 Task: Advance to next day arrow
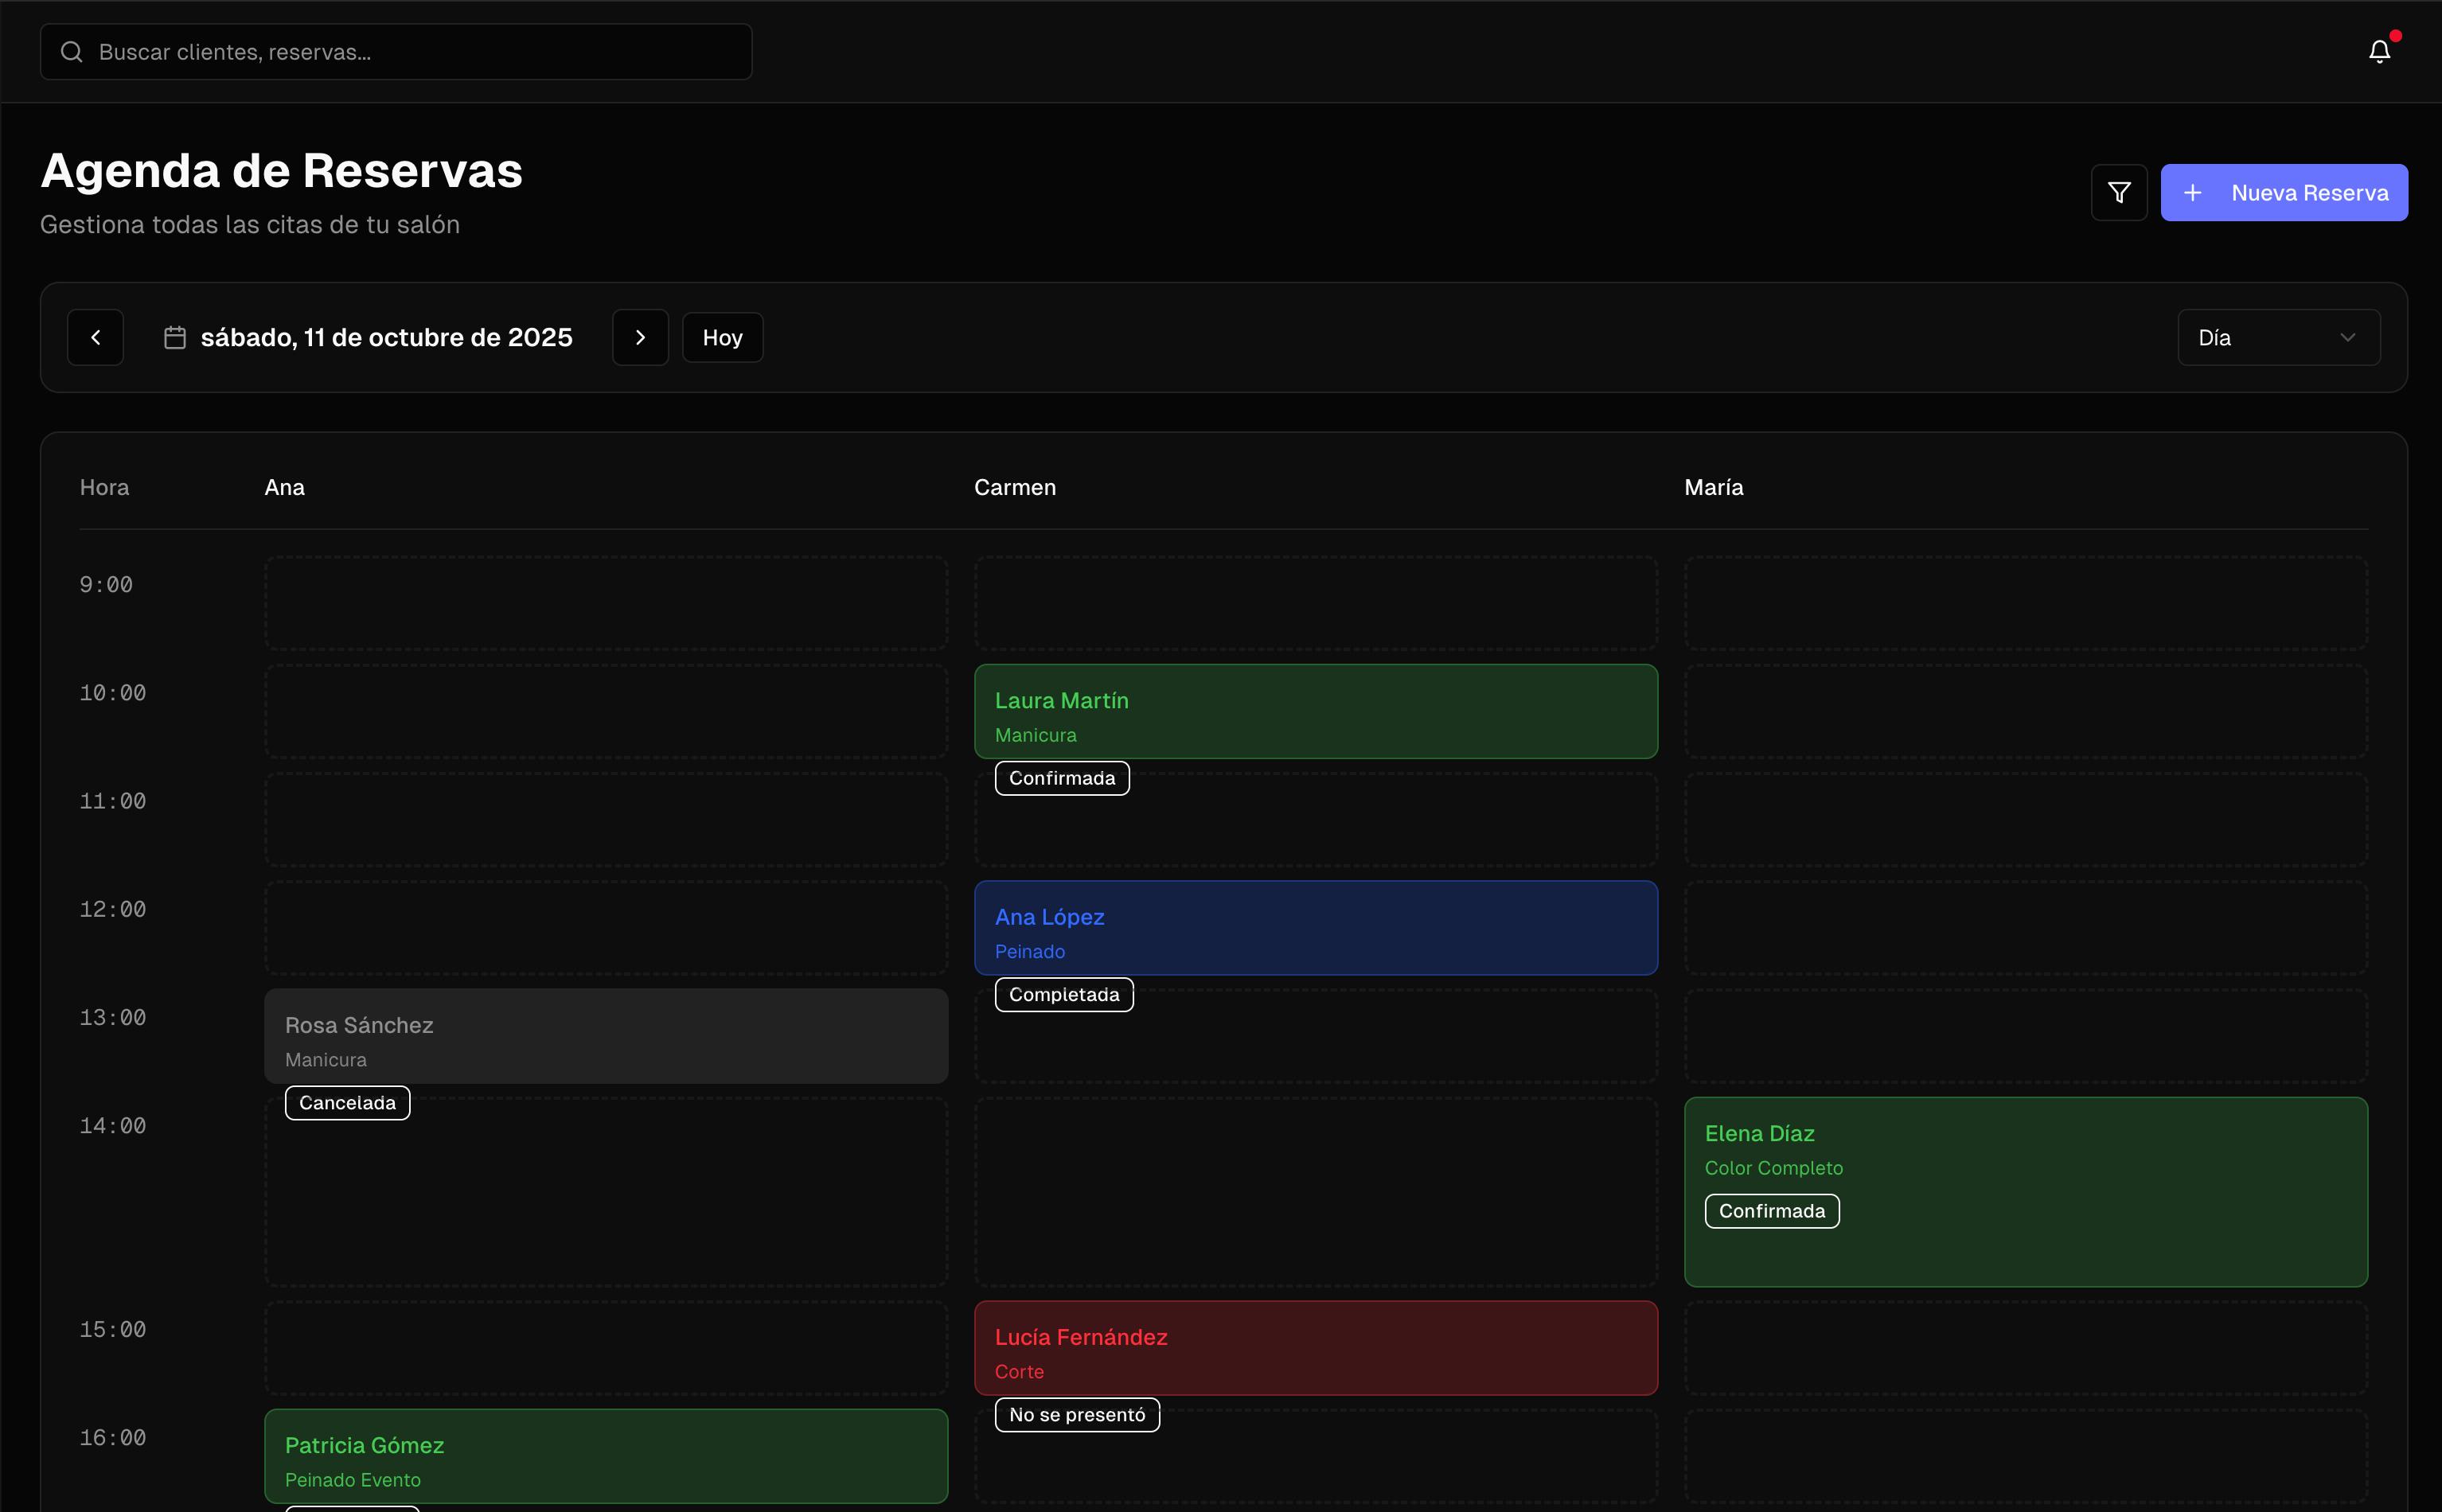[x=640, y=338]
